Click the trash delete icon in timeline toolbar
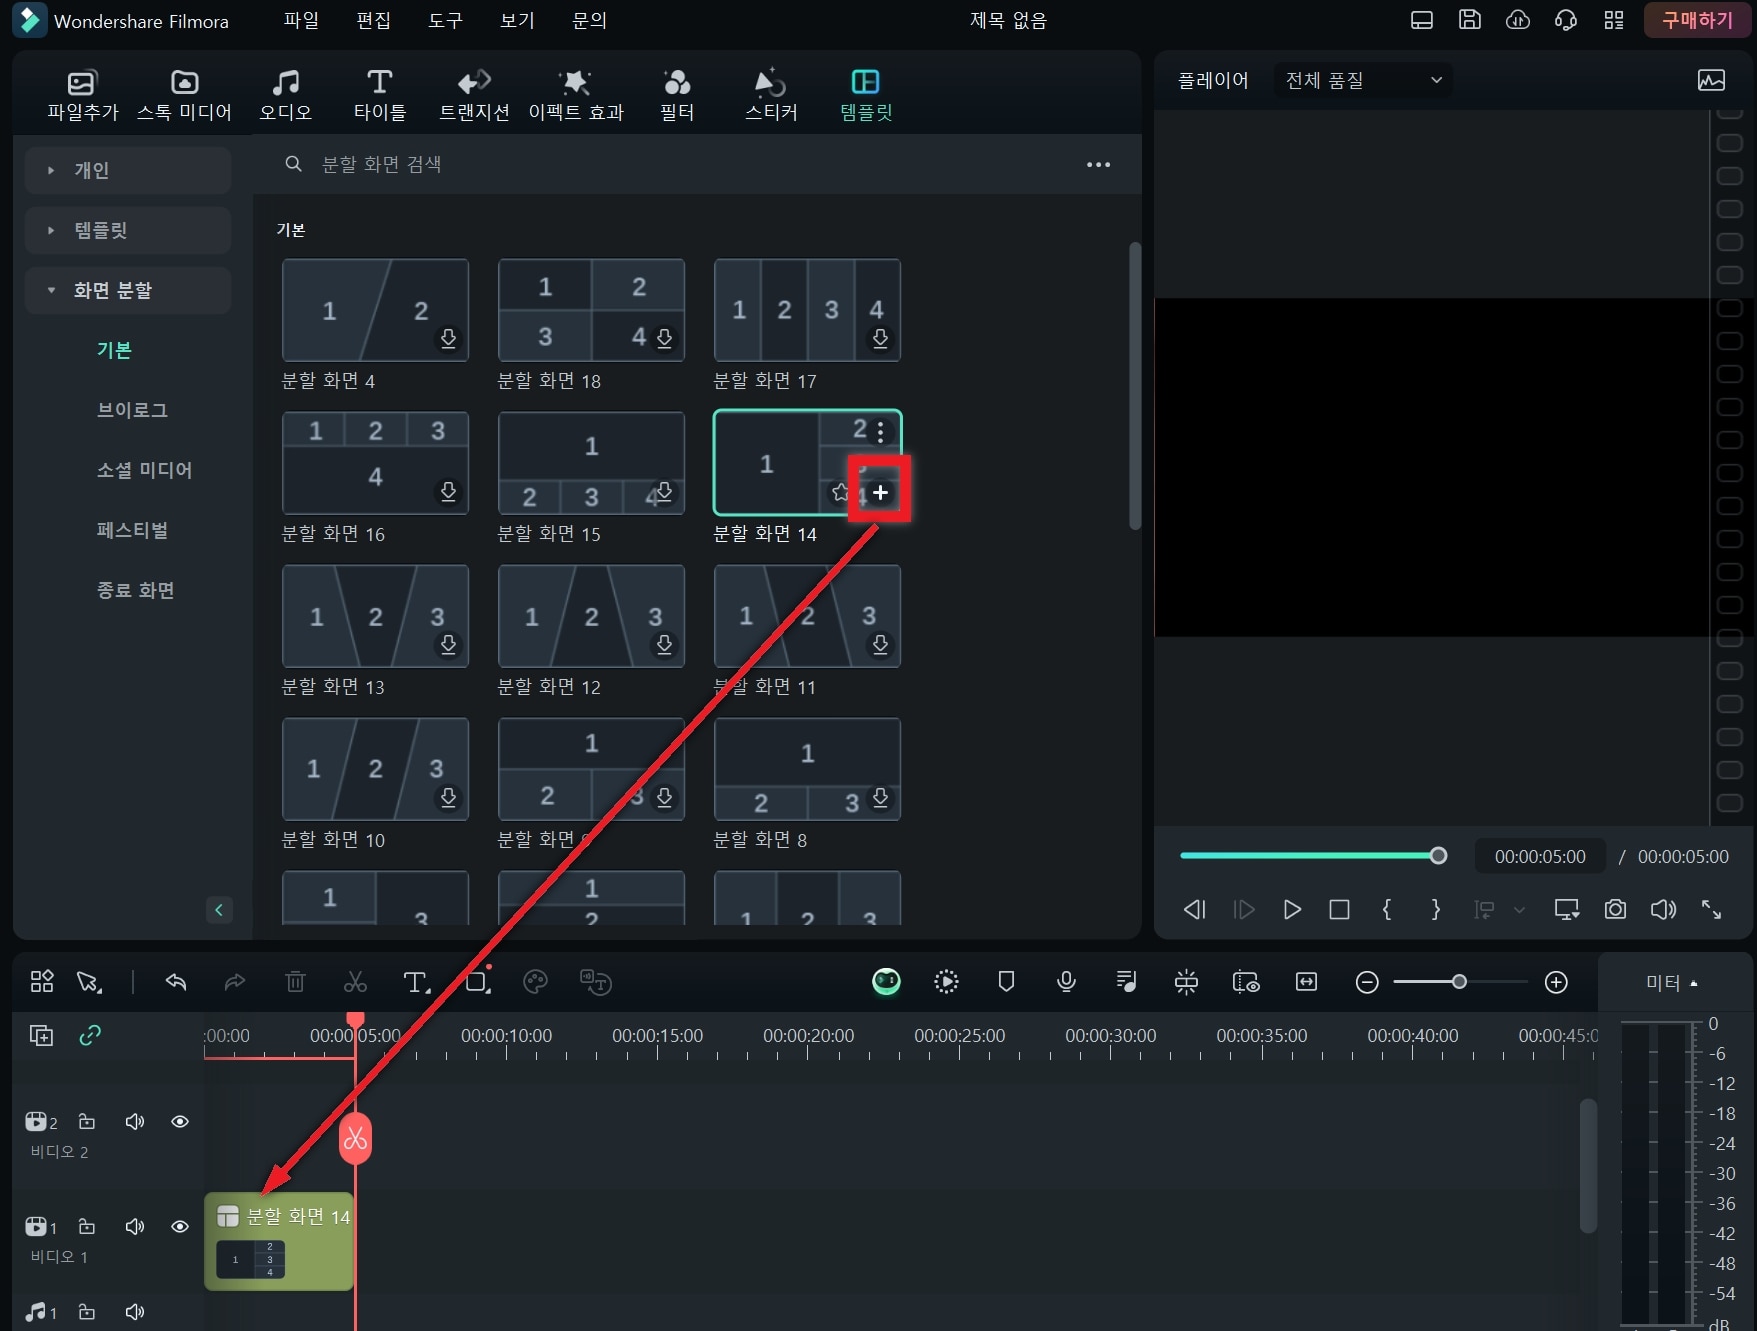The image size is (1757, 1331). [x=295, y=982]
